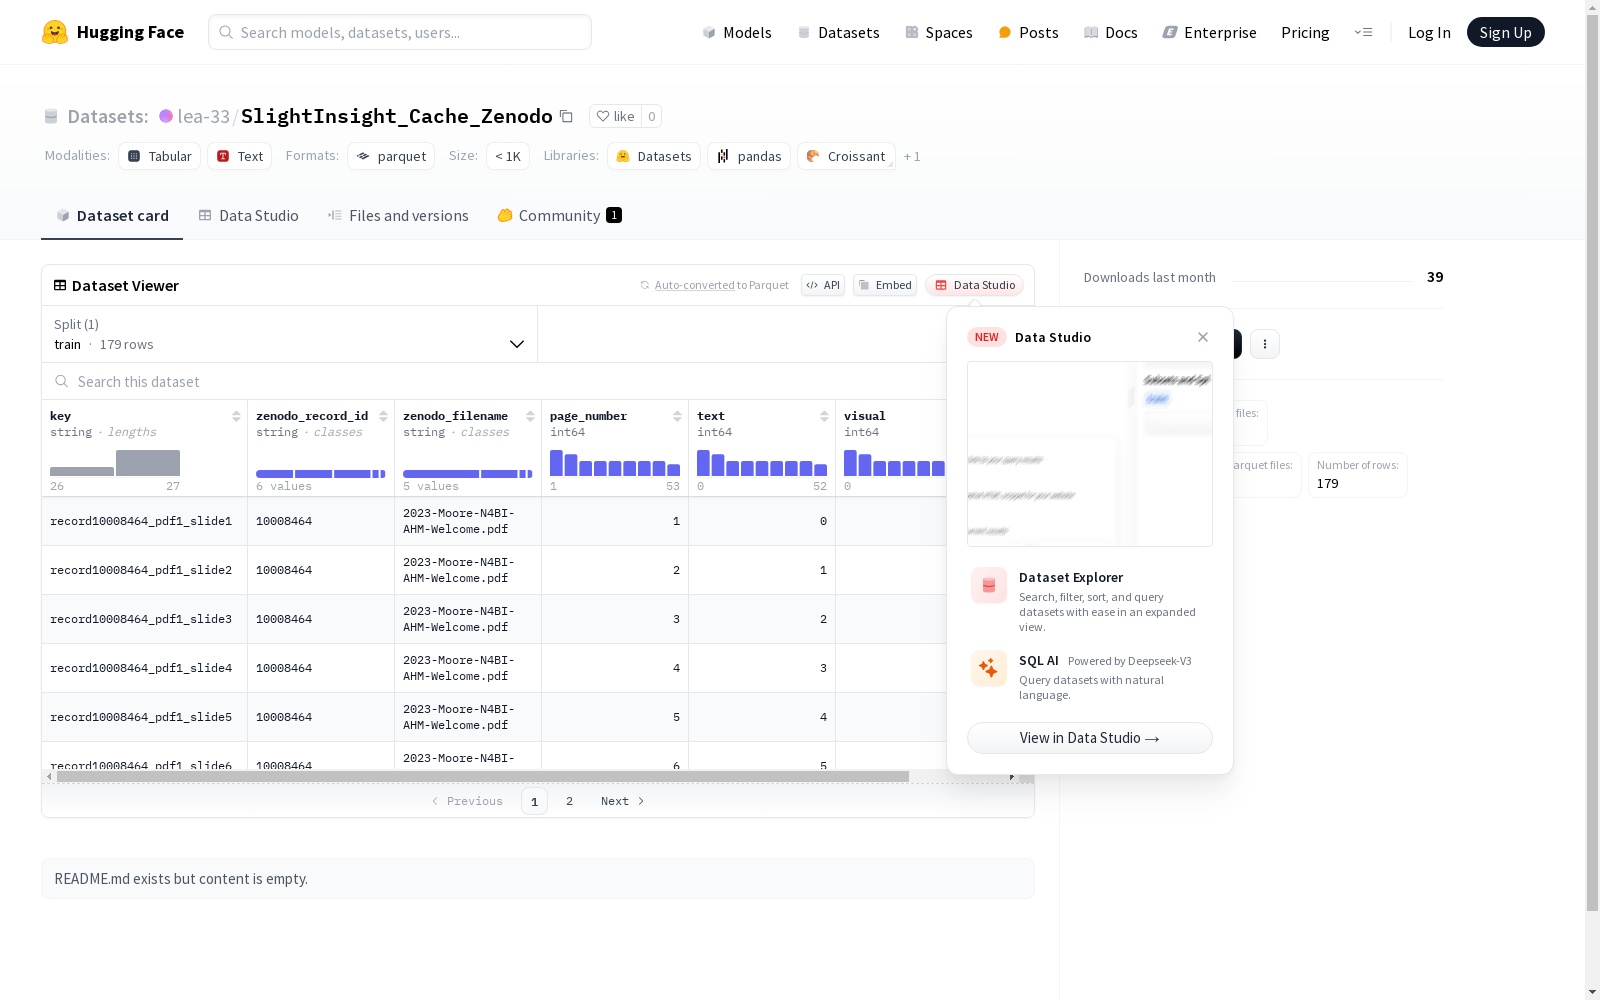
Task: Show the +1 more libraries
Action: click(912, 156)
